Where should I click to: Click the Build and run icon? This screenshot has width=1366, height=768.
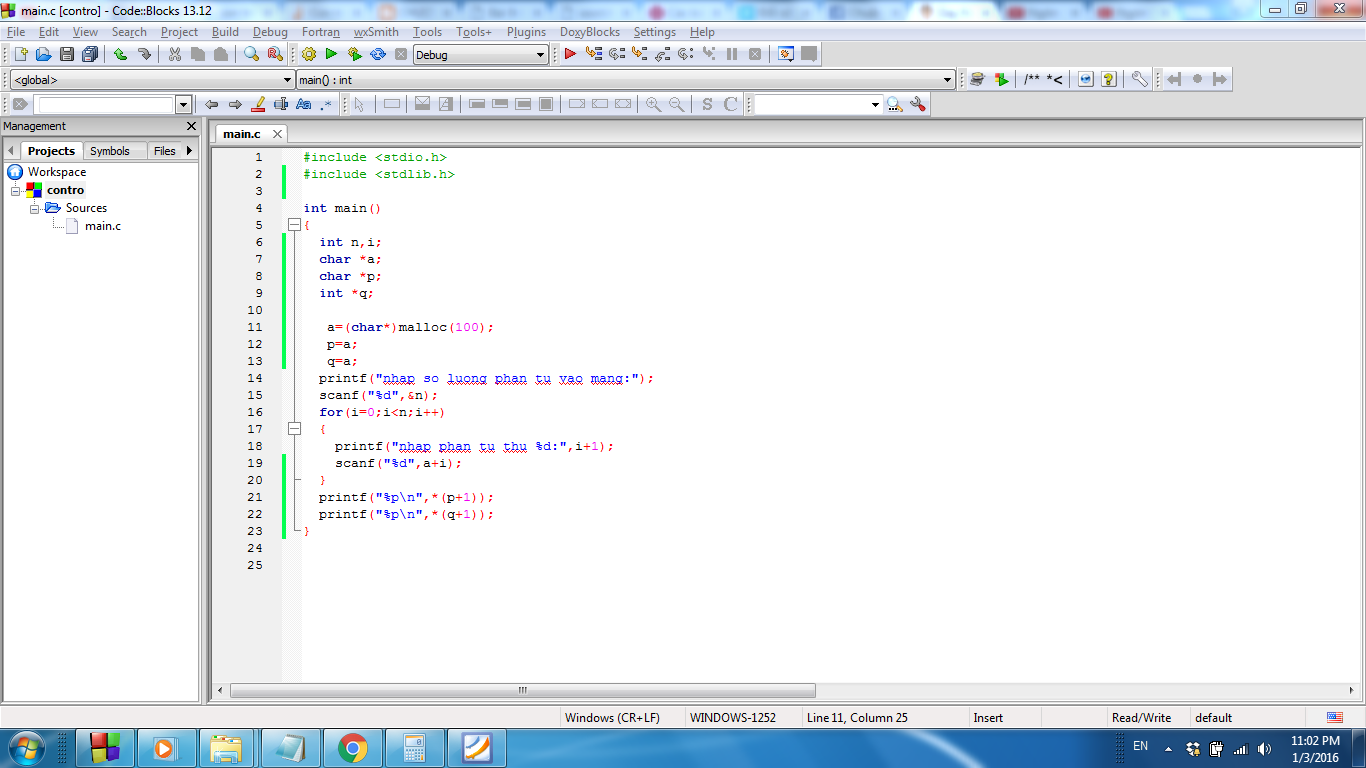pyautogui.click(x=354, y=54)
